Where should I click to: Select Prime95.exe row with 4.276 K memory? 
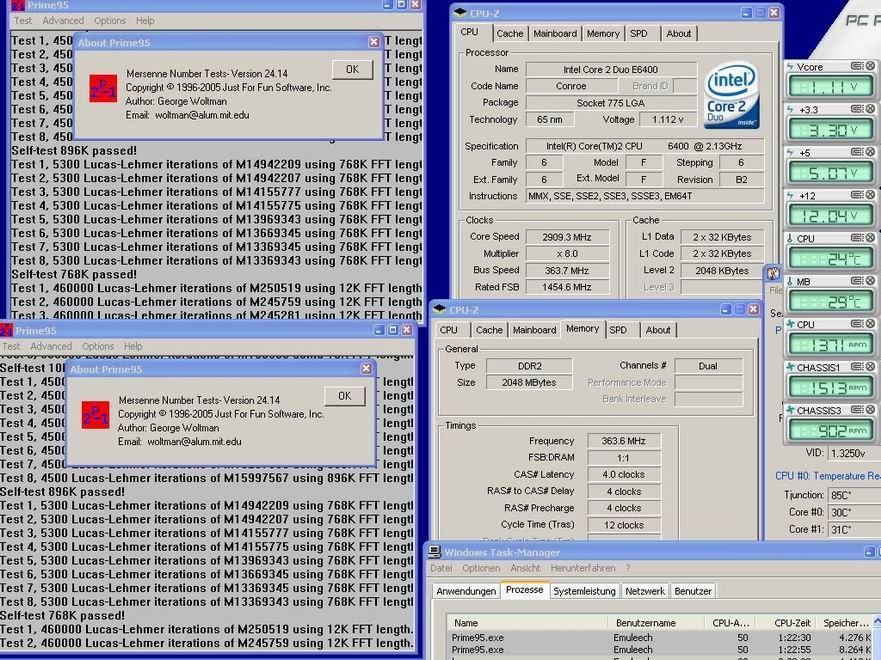point(661,638)
